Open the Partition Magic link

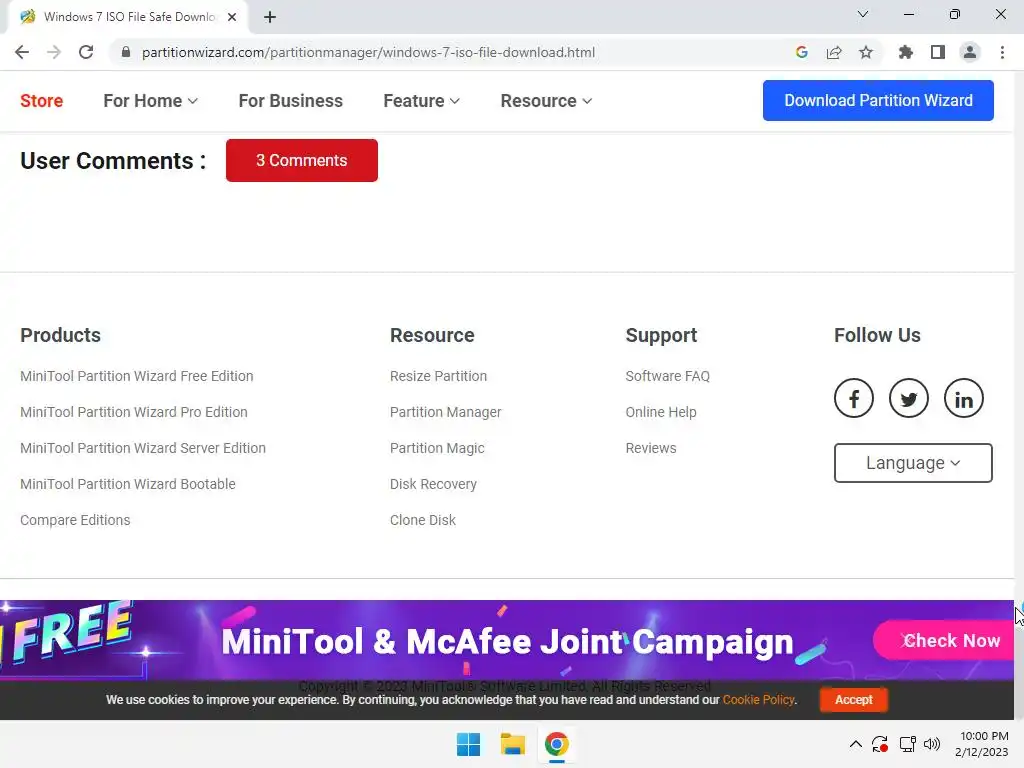tap(437, 448)
